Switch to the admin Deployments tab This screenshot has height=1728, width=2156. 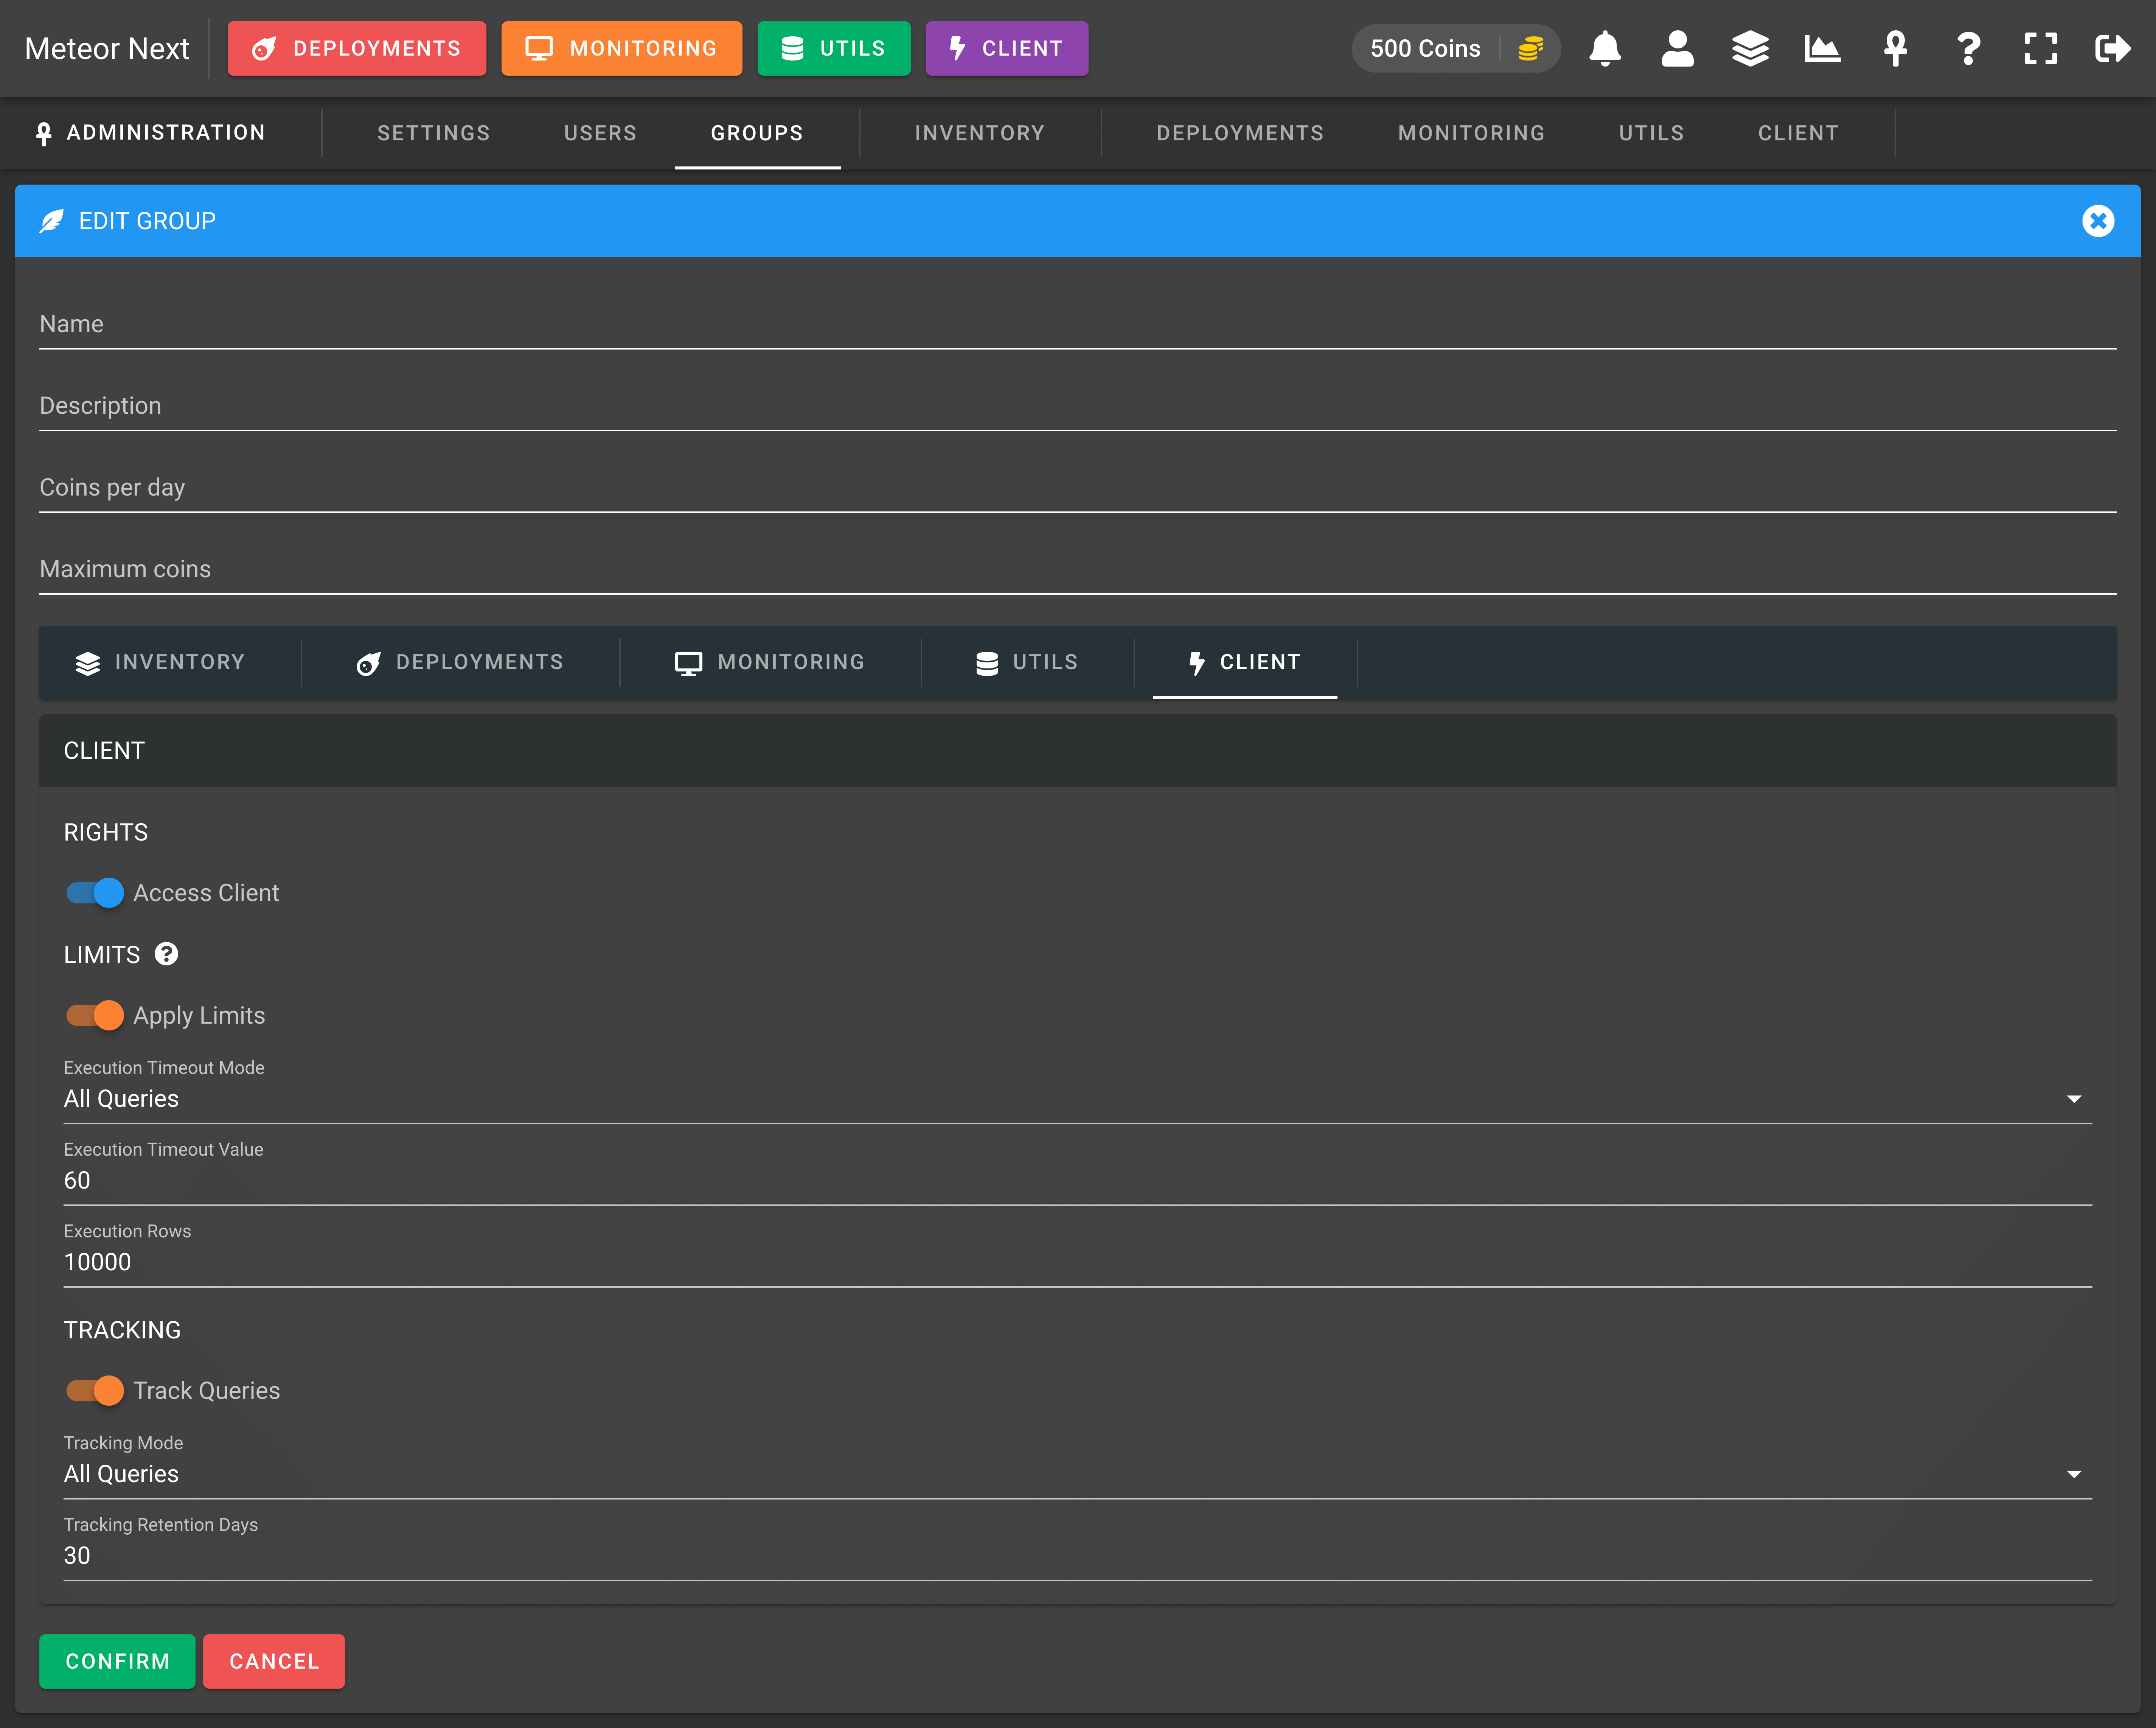(1240, 133)
